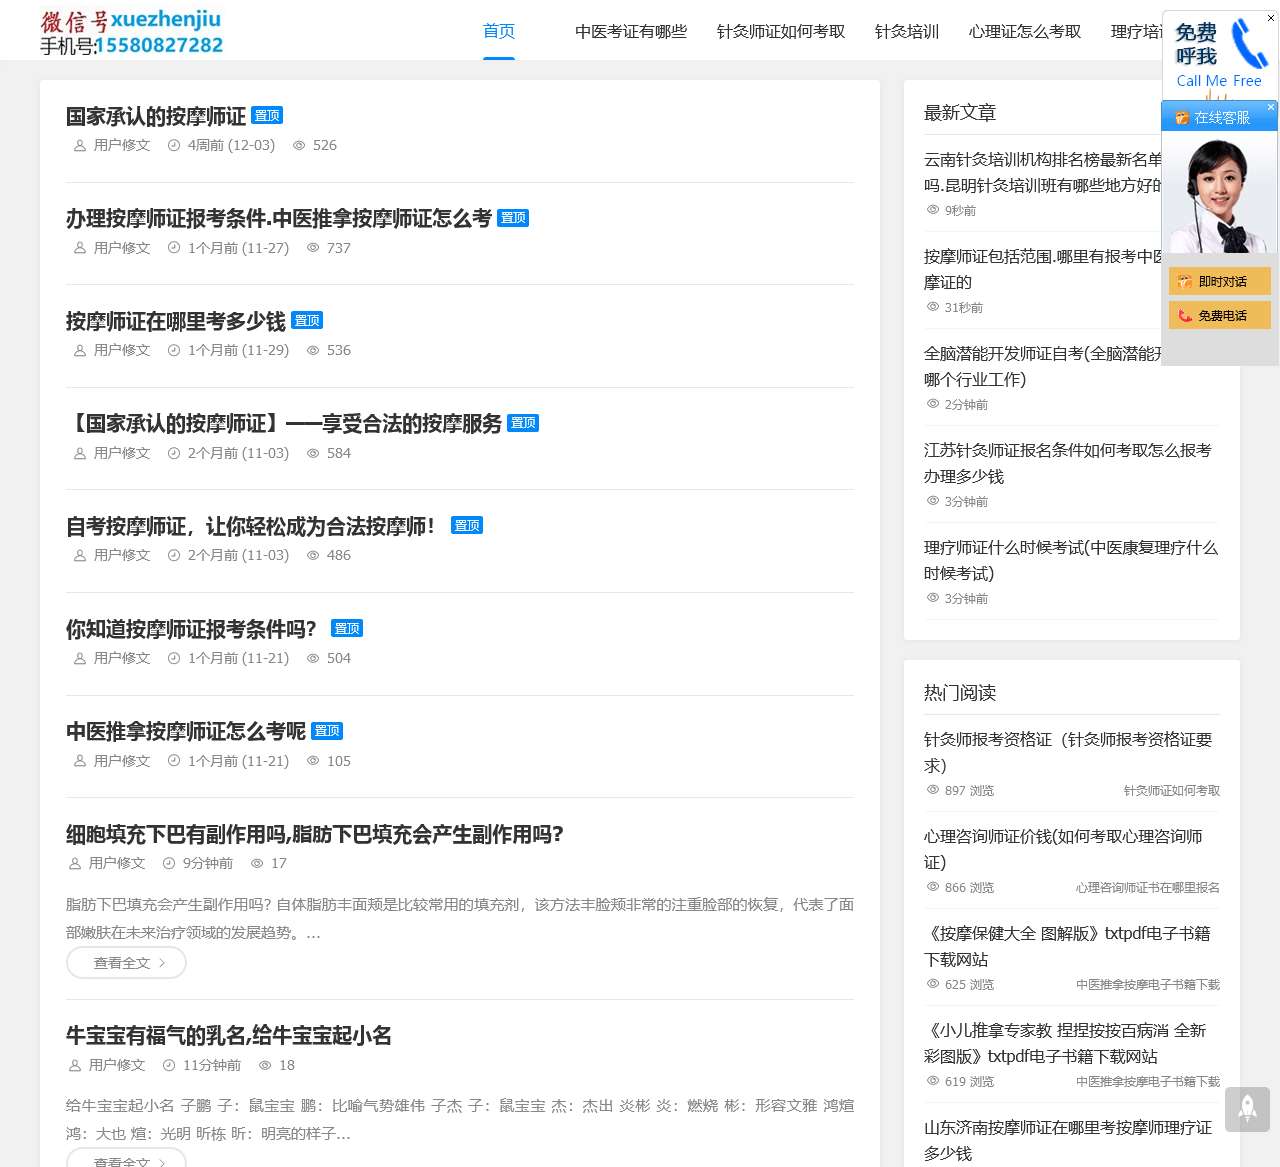
Task: Click the rocket back-to-top icon
Action: (1247, 1108)
